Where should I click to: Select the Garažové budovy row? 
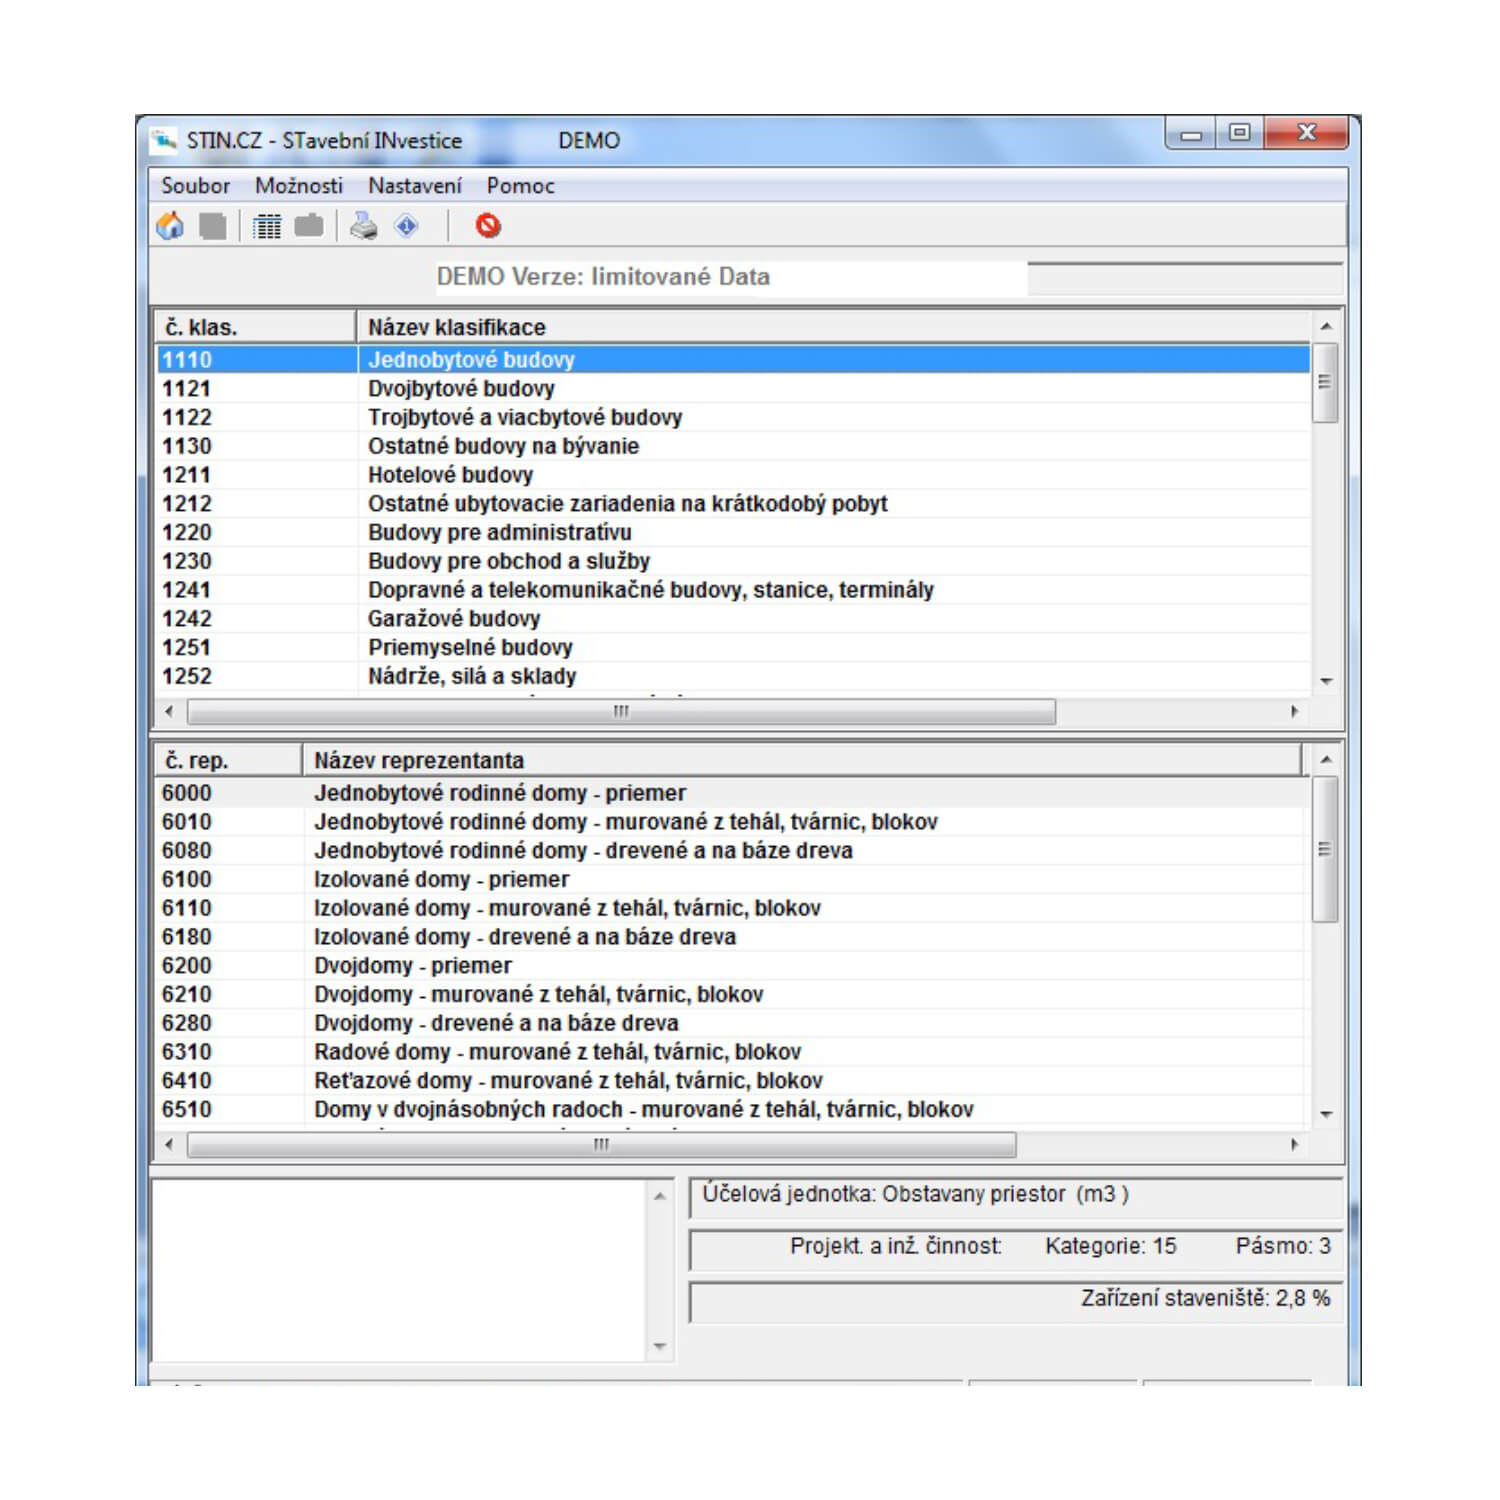(x=453, y=618)
